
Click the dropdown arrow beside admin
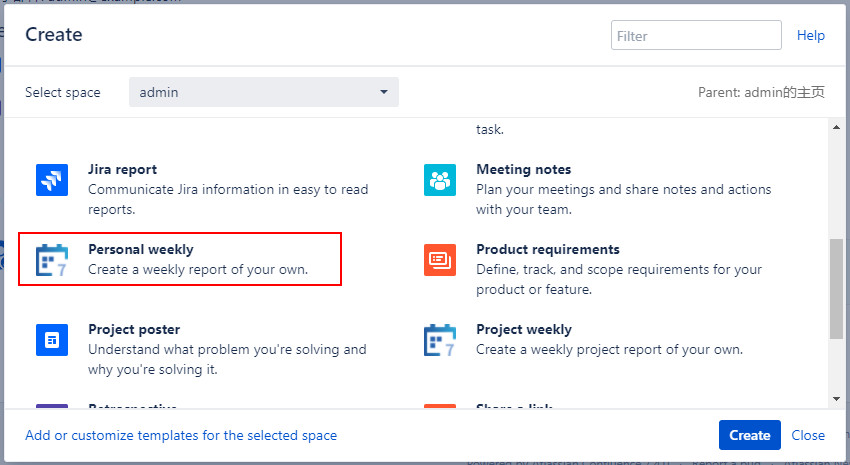click(x=383, y=92)
